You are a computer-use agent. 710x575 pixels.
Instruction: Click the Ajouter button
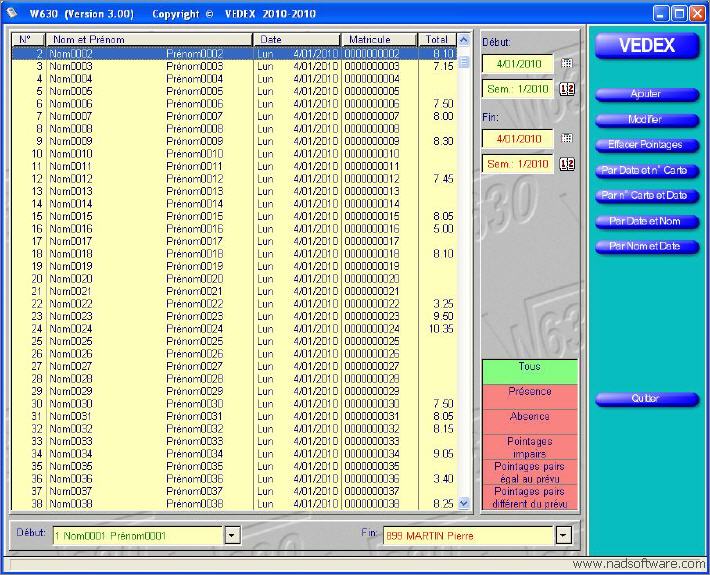(647, 94)
